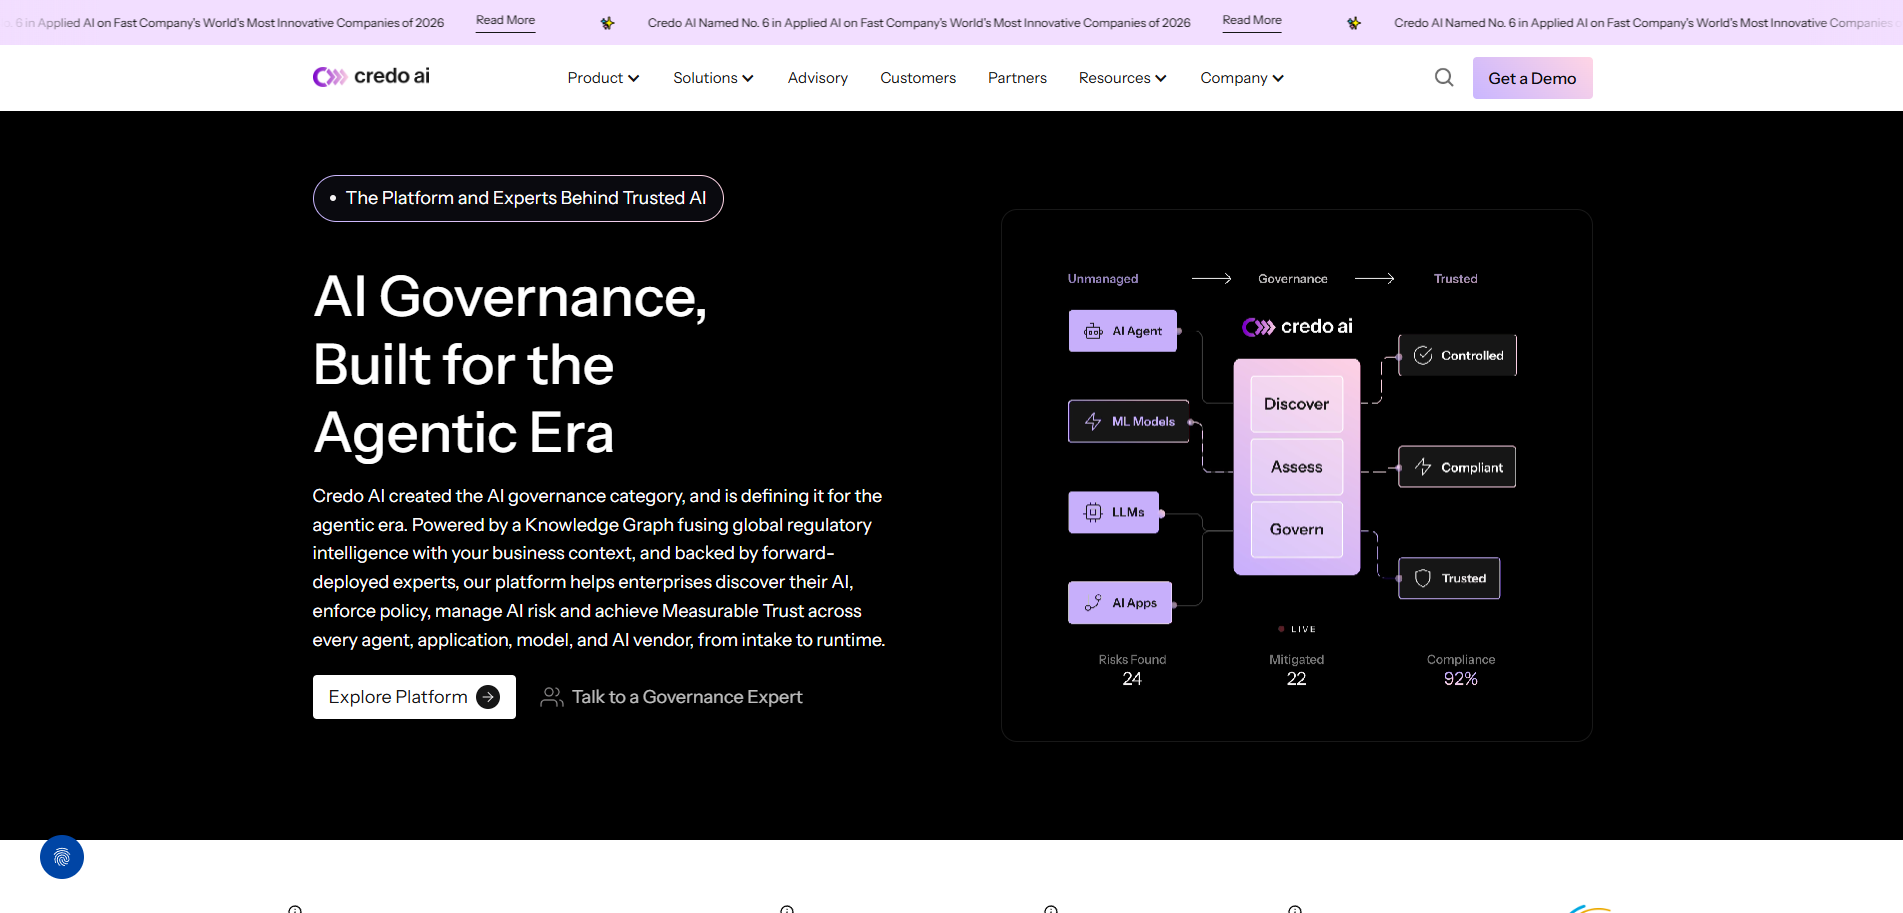Screen dimensions: 1903x913
Task: Click the LLMs label
Action: (1128, 512)
